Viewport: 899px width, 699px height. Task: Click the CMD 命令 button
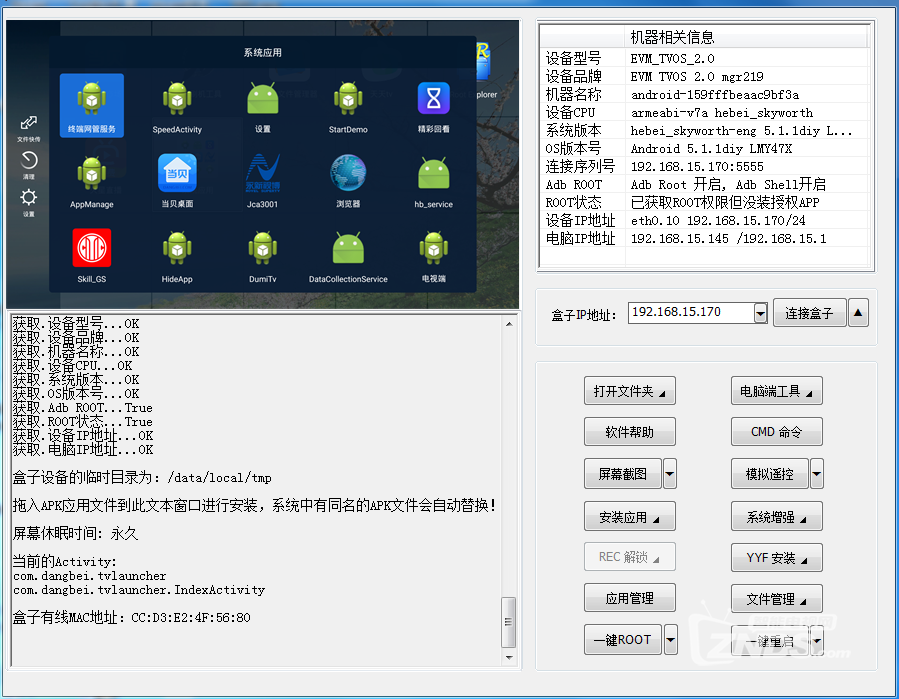pyautogui.click(x=776, y=432)
